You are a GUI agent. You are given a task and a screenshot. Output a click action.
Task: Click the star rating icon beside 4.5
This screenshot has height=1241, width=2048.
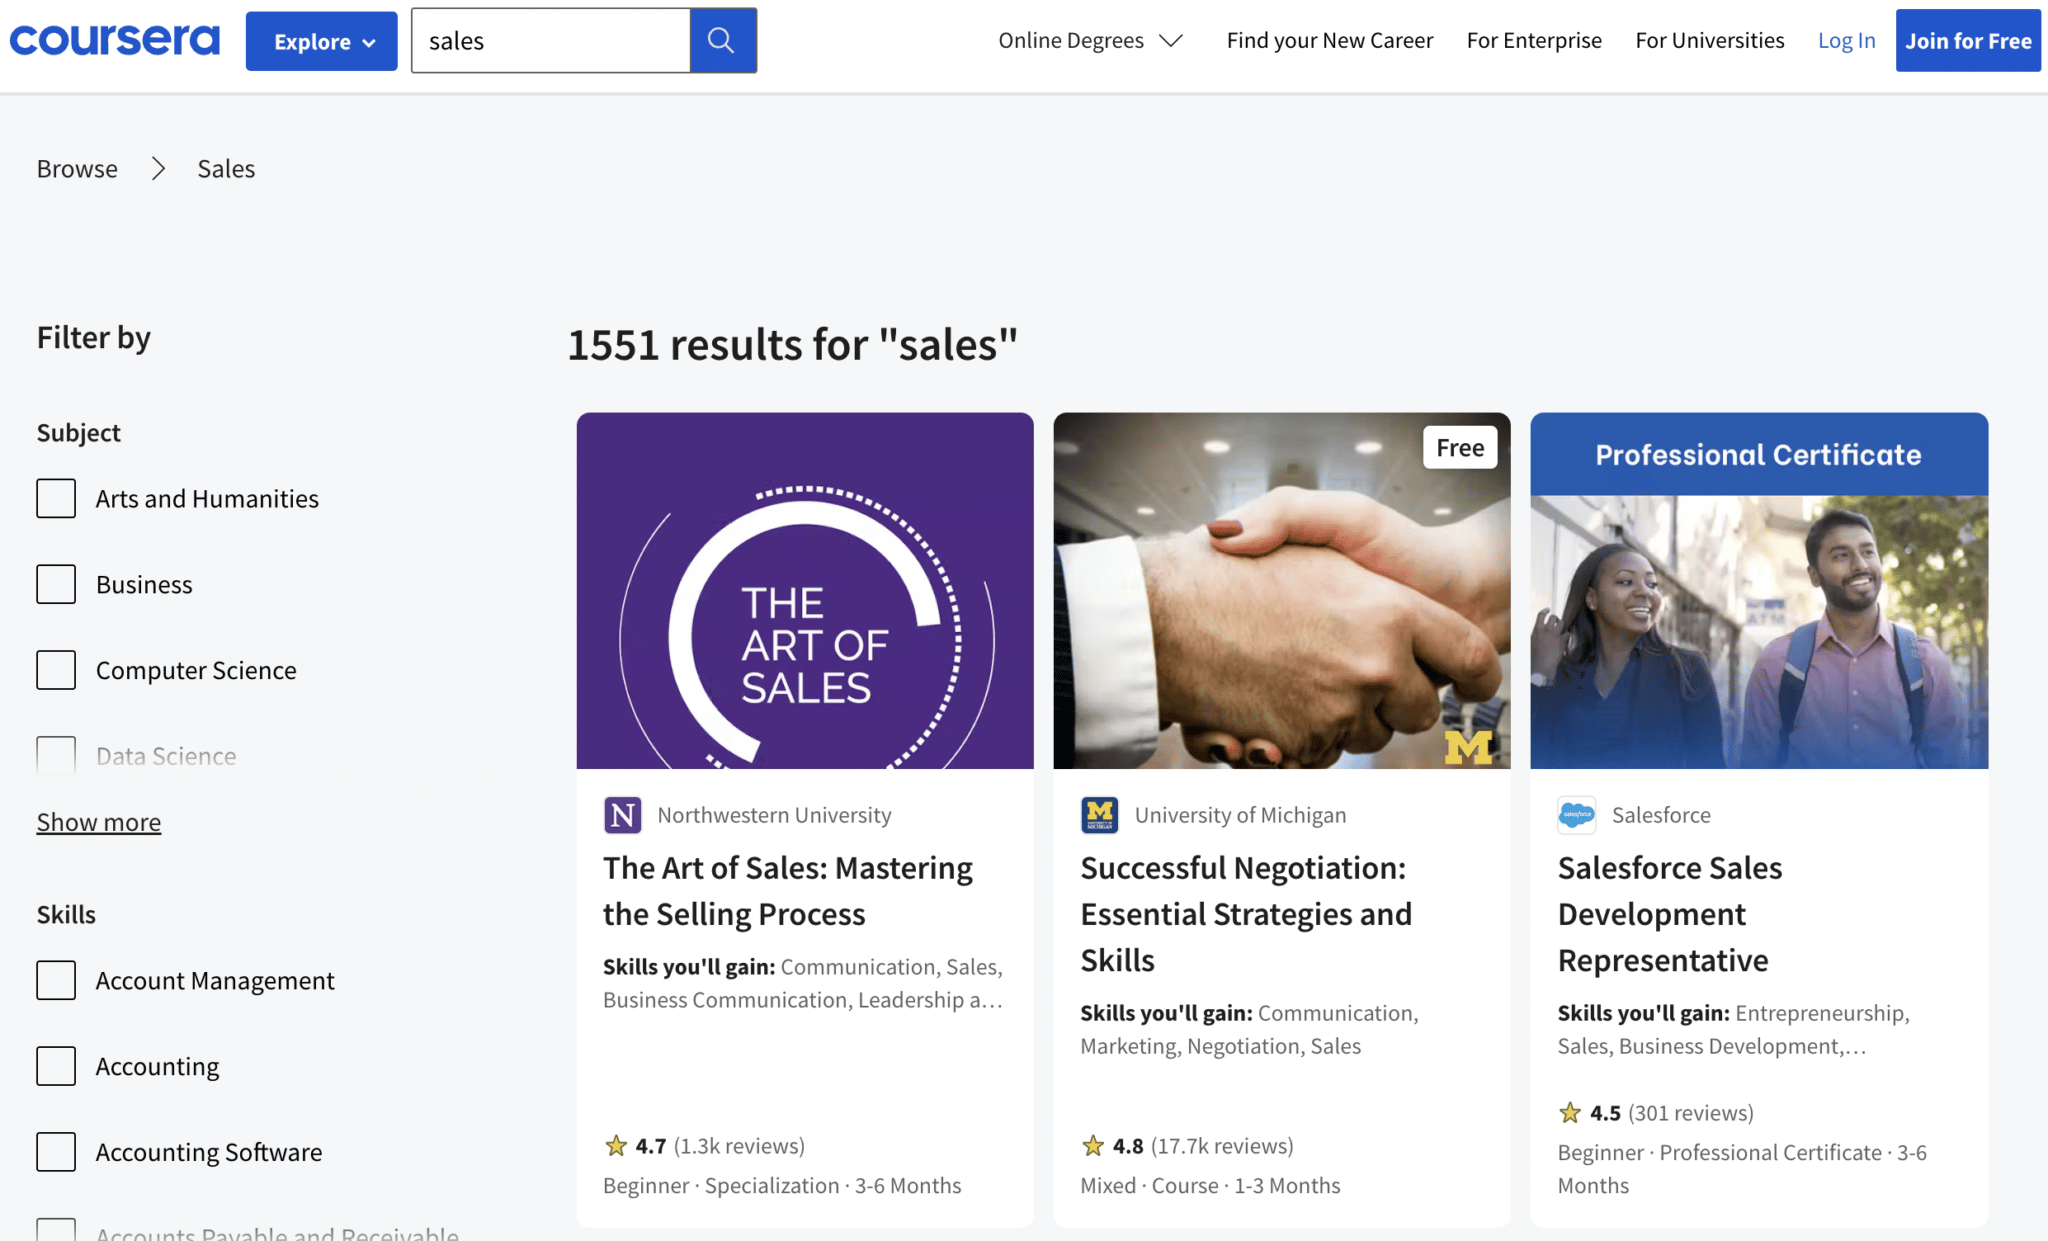tap(1570, 1113)
